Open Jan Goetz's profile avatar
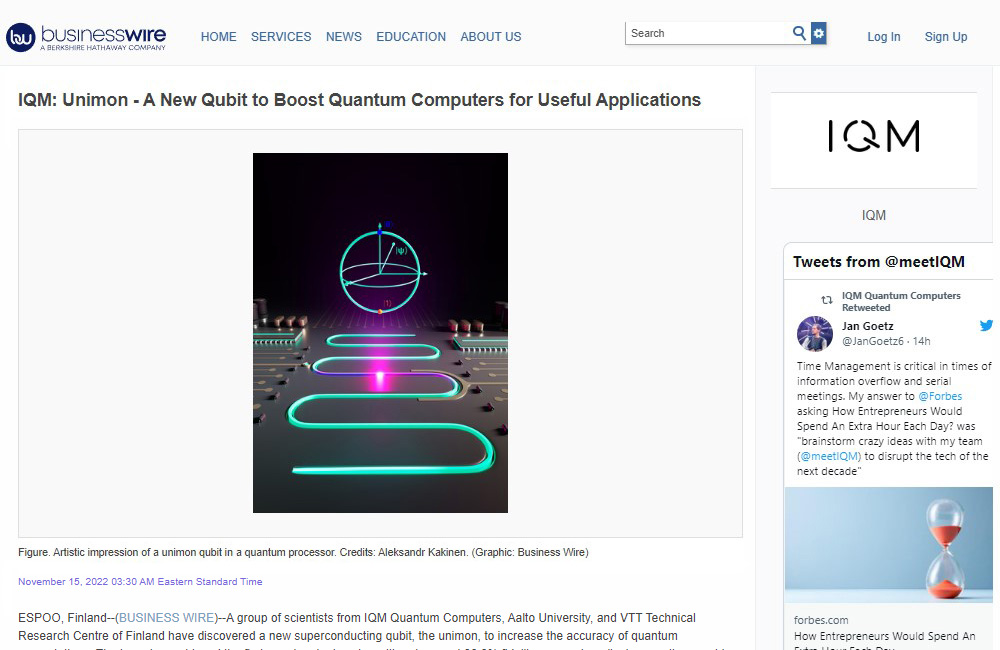 tap(814, 334)
